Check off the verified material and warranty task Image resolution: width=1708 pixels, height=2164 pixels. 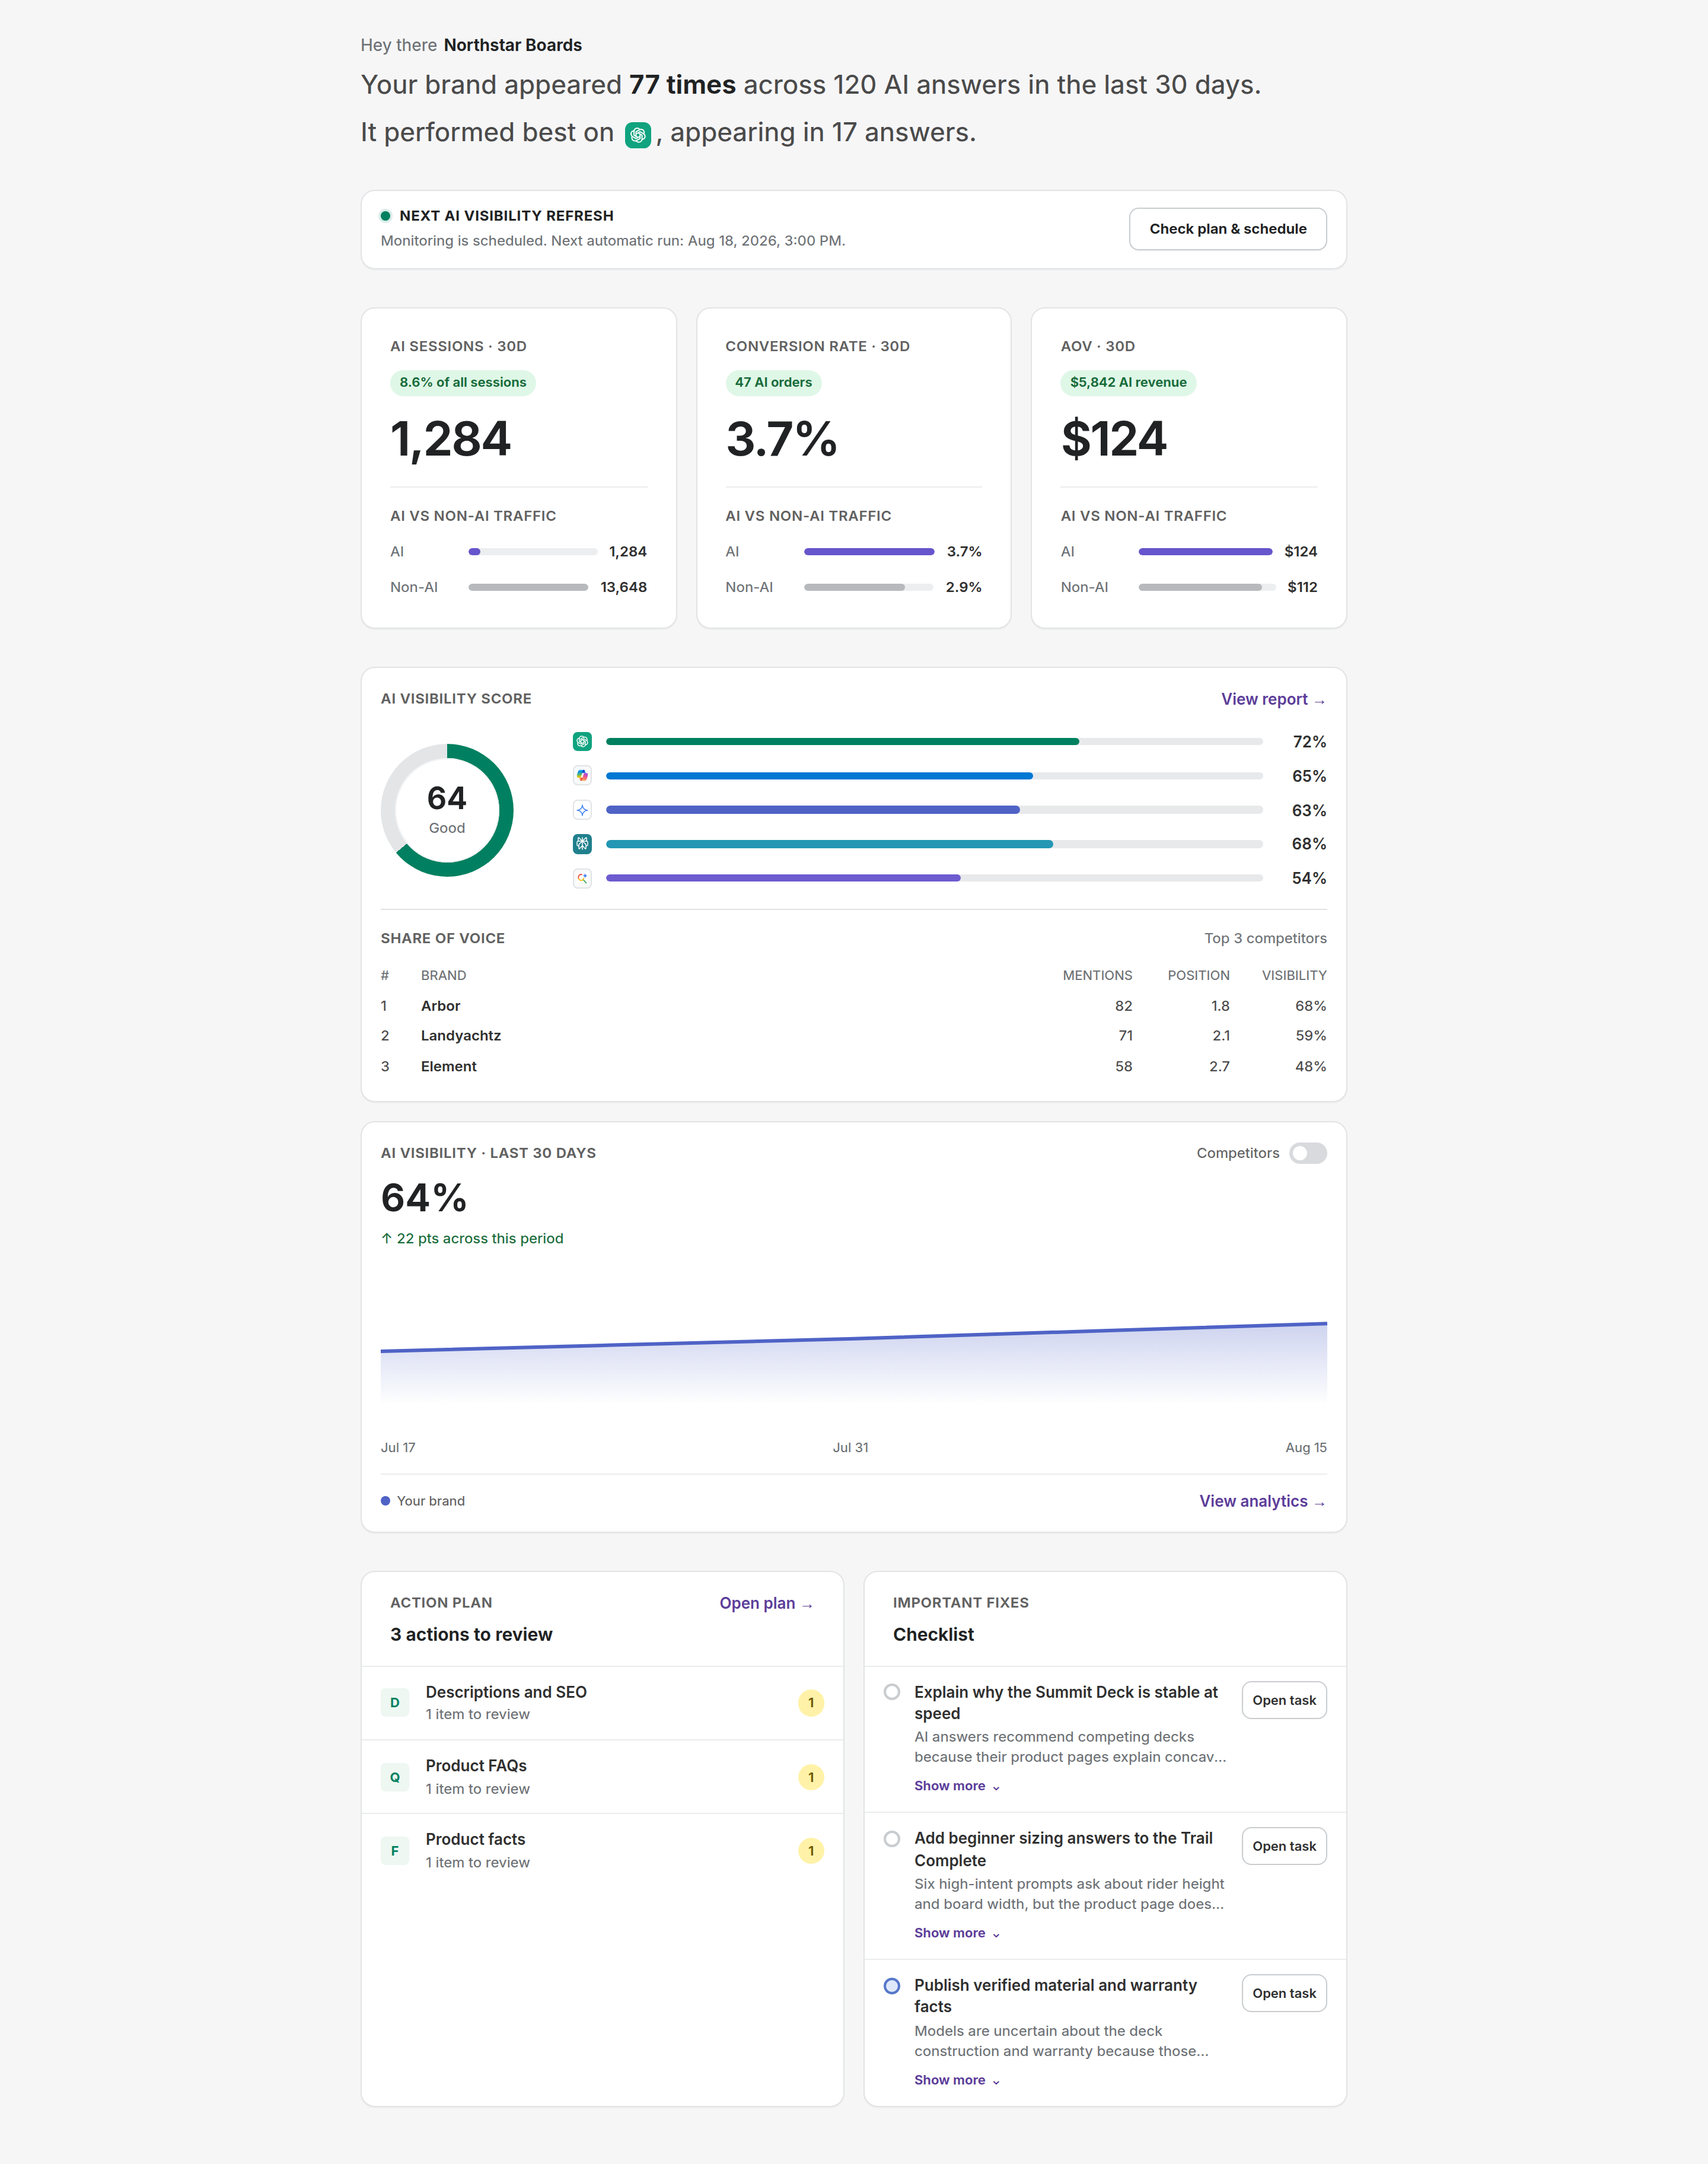892,1986
